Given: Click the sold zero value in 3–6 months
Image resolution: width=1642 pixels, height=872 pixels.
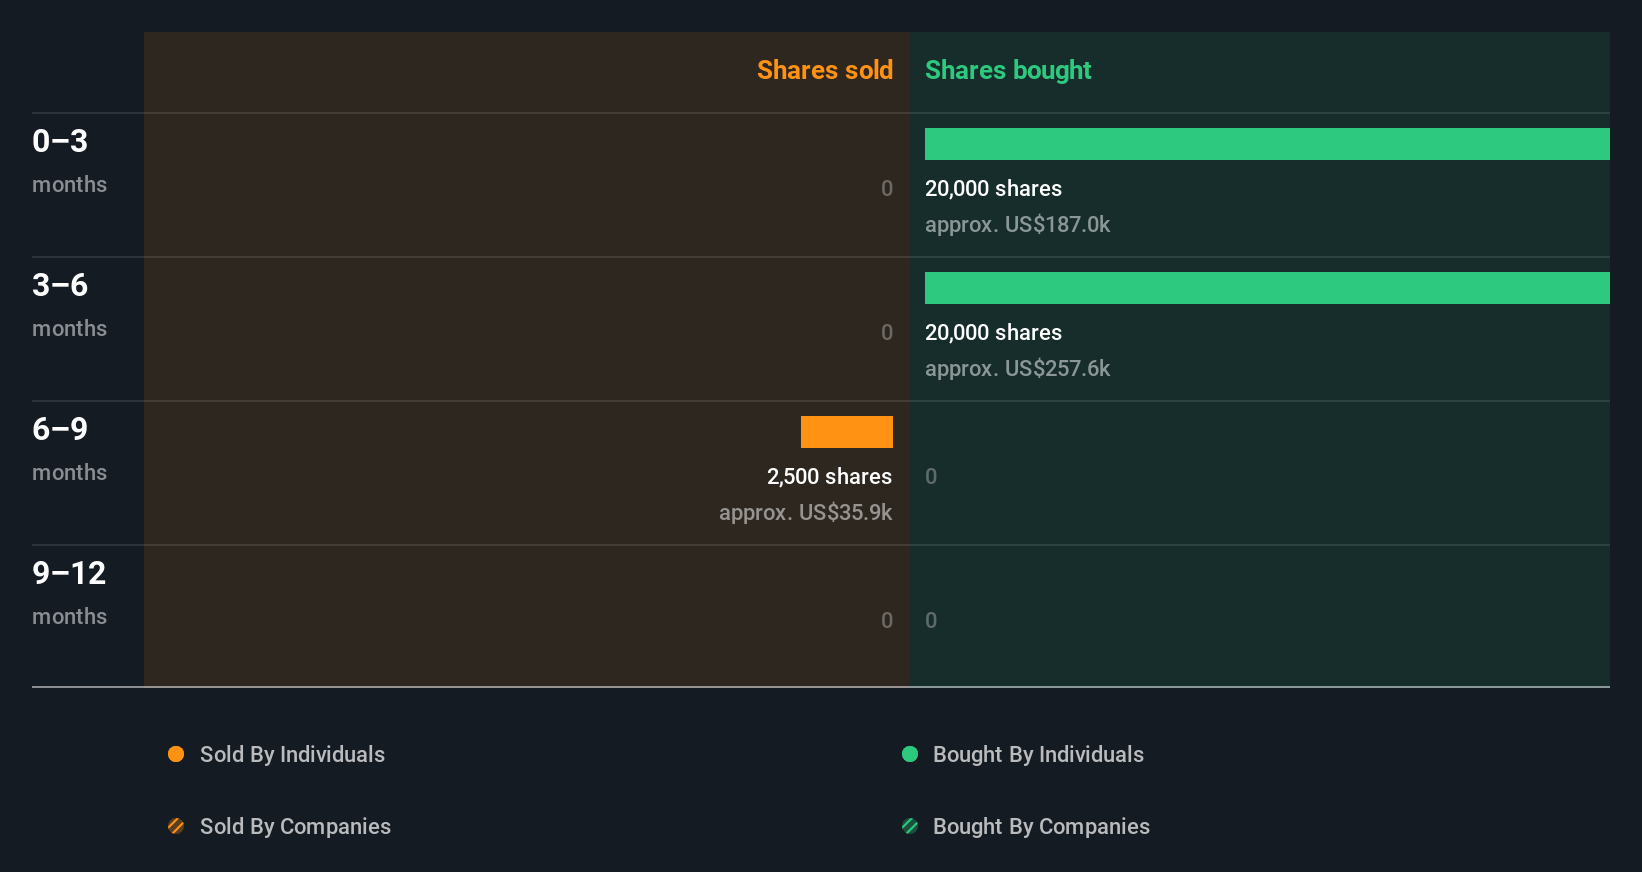Looking at the screenshot, I should click(x=887, y=332).
